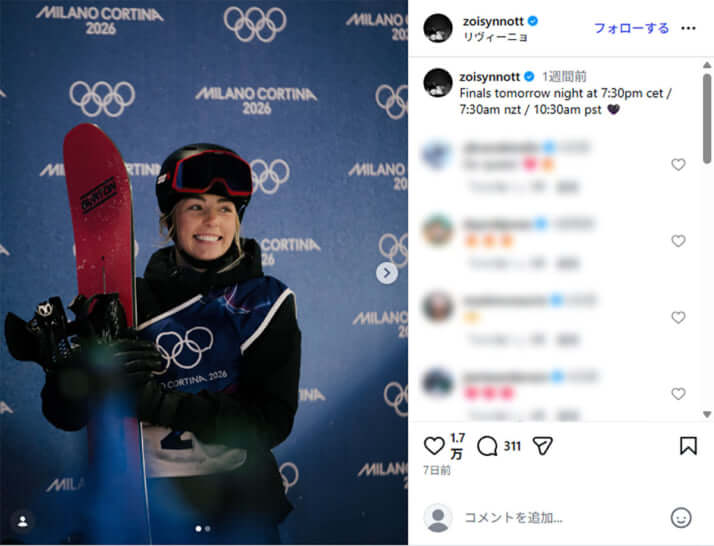Share the post with the paper plane icon
Viewport: 714px width, 546px height.
point(542,446)
